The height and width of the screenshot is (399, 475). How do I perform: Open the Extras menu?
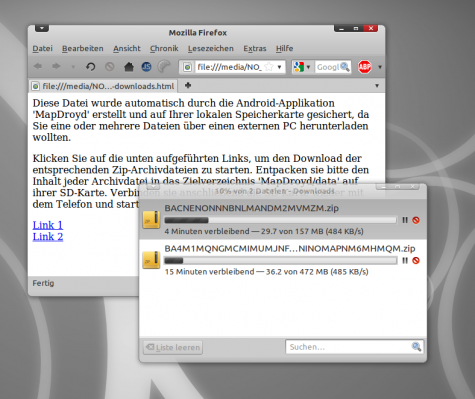click(255, 49)
